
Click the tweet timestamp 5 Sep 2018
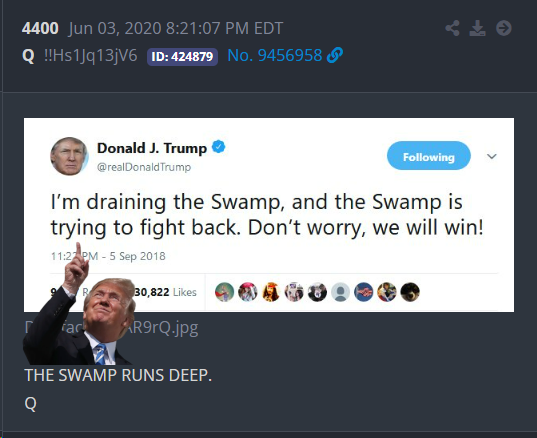point(137,256)
